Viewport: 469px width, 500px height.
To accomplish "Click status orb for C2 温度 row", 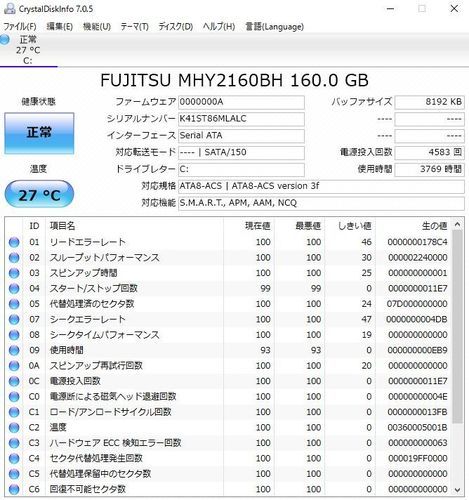I will [14, 428].
